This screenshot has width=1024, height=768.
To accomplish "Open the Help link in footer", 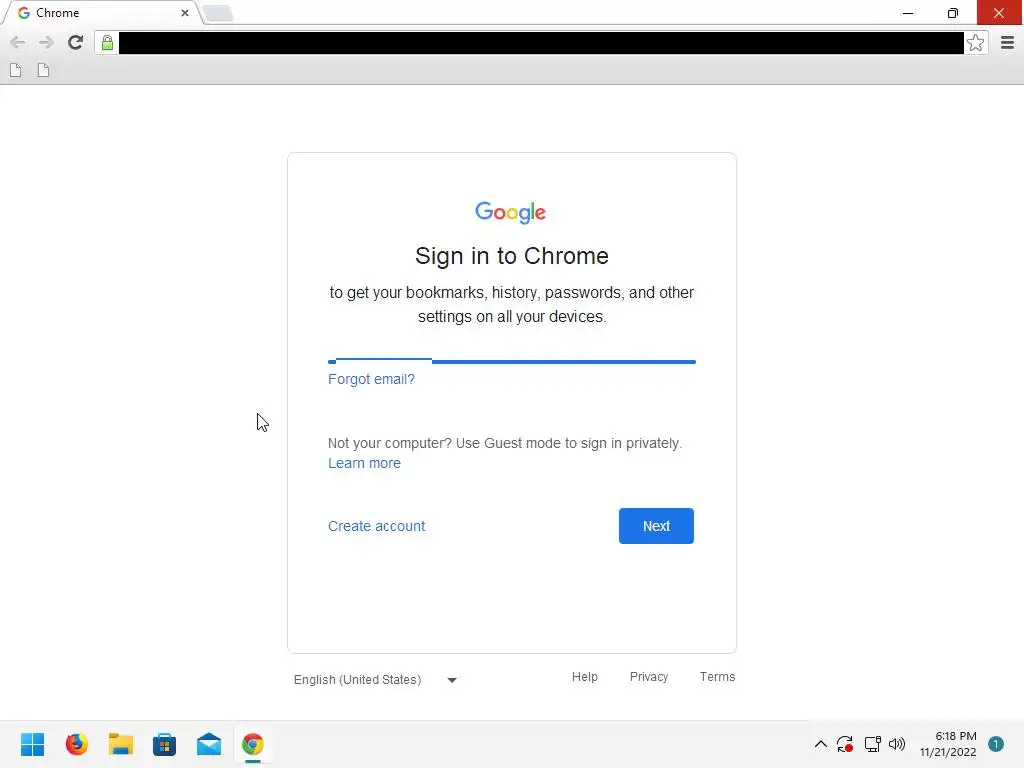I will coord(584,677).
